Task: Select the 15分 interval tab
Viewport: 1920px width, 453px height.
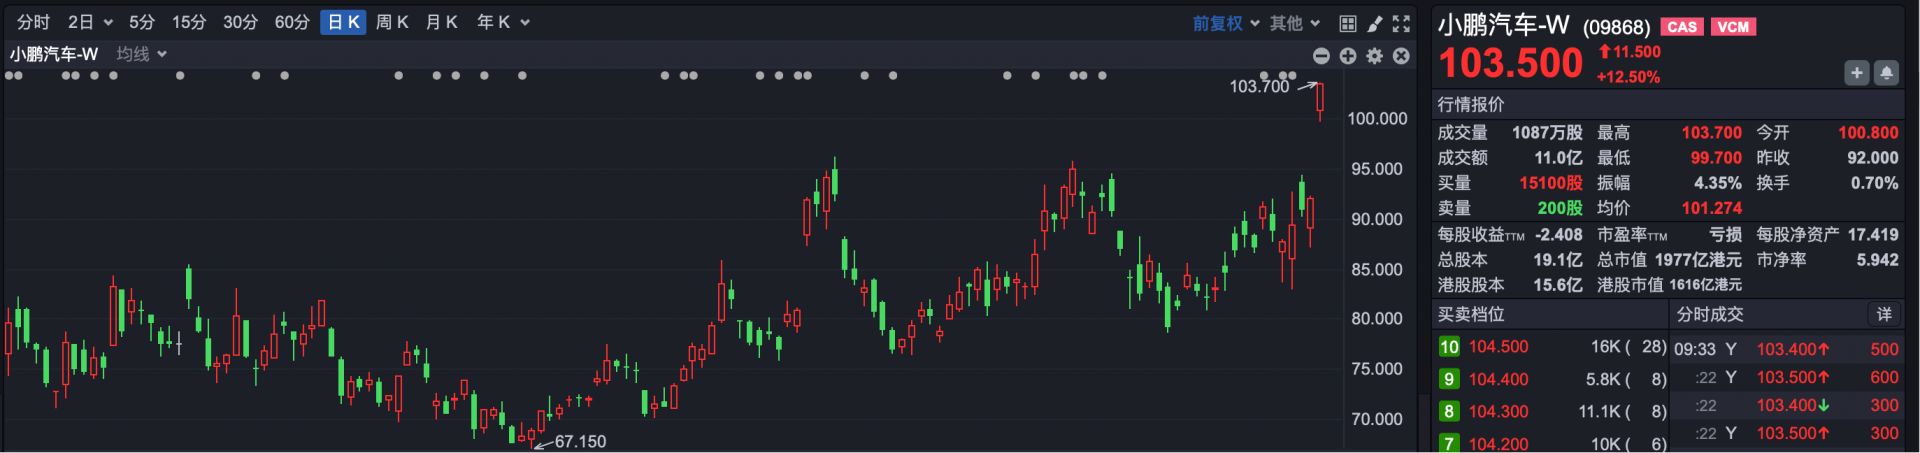Action: (x=188, y=22)
